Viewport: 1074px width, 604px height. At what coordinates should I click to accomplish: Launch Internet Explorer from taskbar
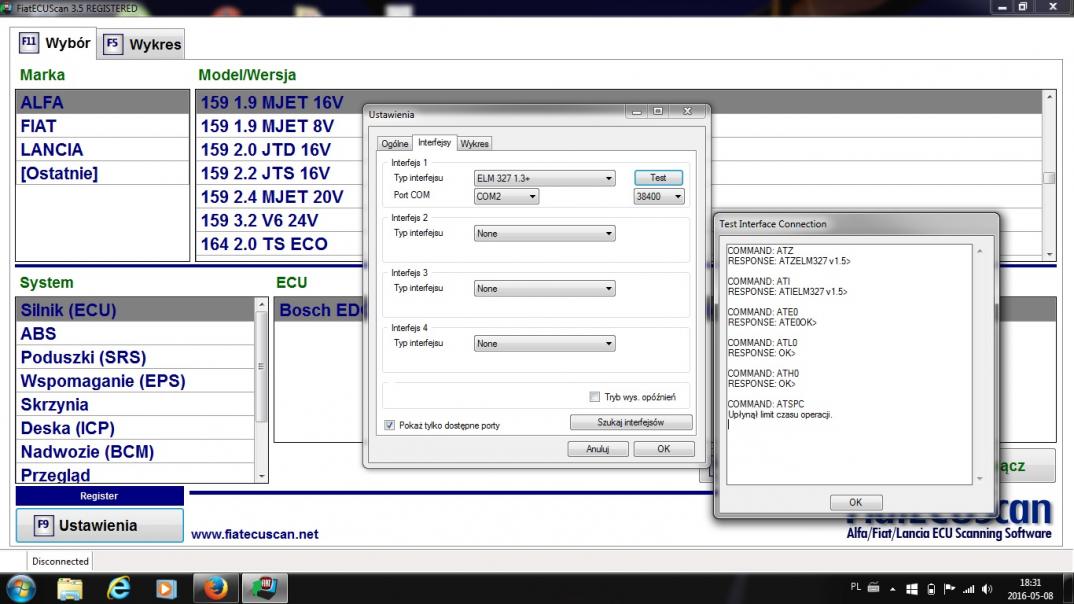click(x=118, y=588)
